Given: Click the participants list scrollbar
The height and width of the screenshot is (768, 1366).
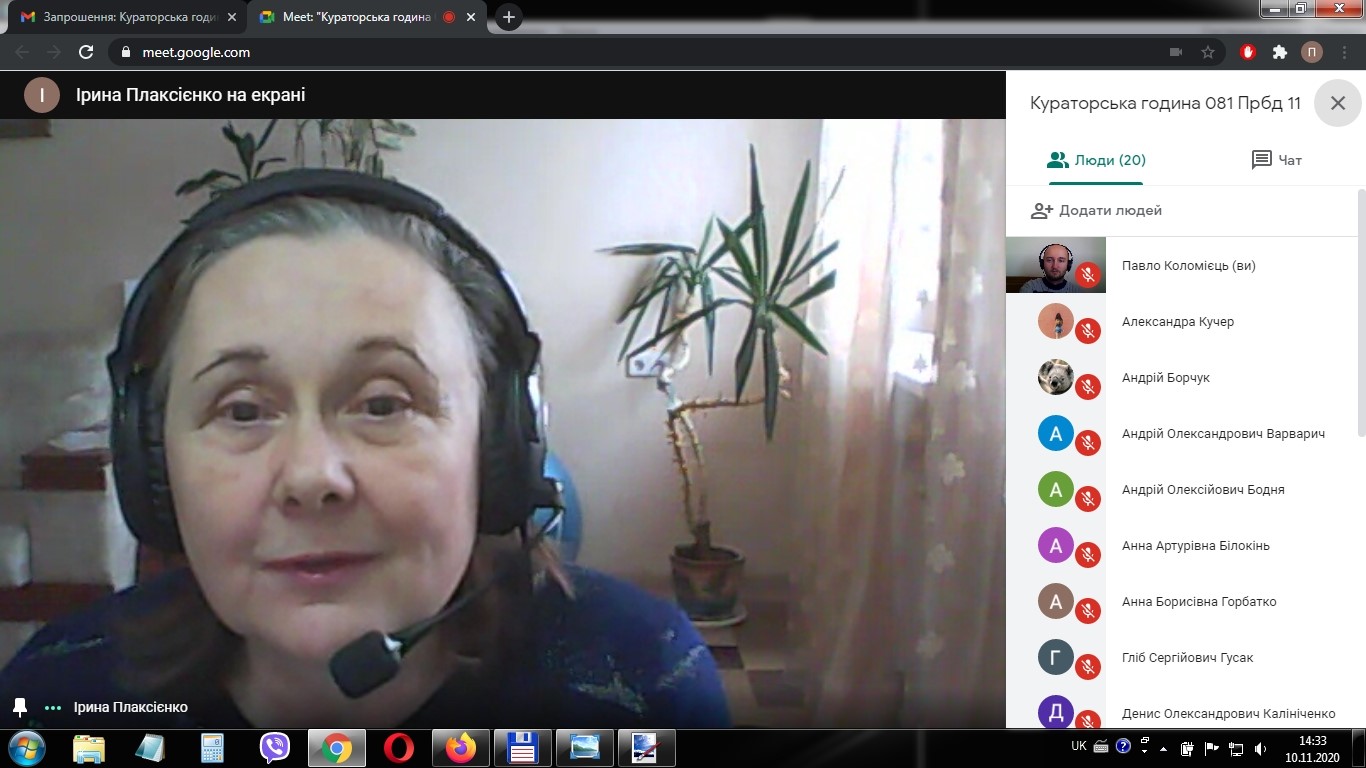Looking at the screenshot, I should 1361,311.
